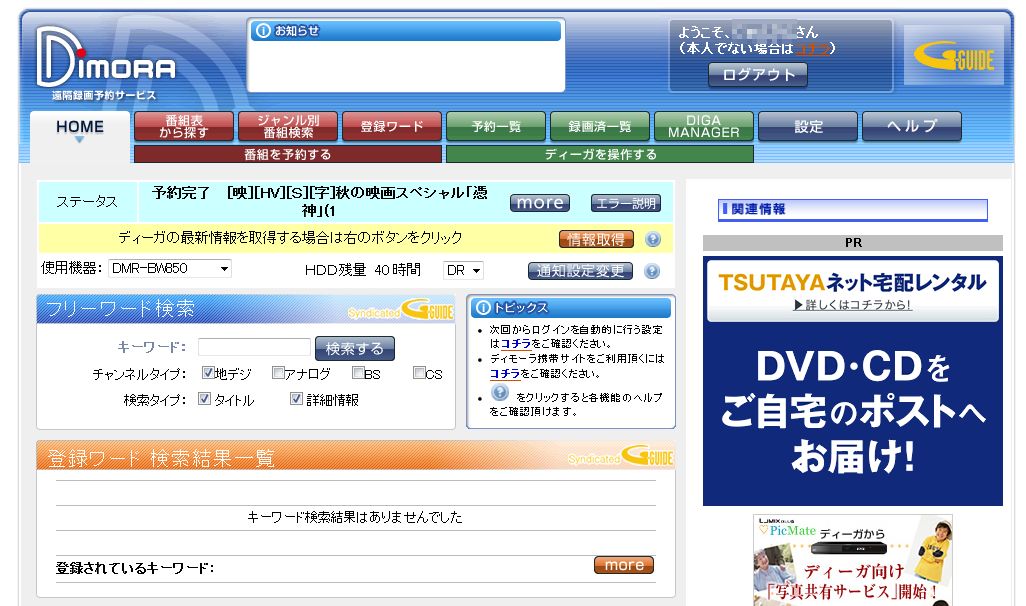This screenshot has width=1026, height=606.
Task: Open 設定 tab
Action: 808,126
